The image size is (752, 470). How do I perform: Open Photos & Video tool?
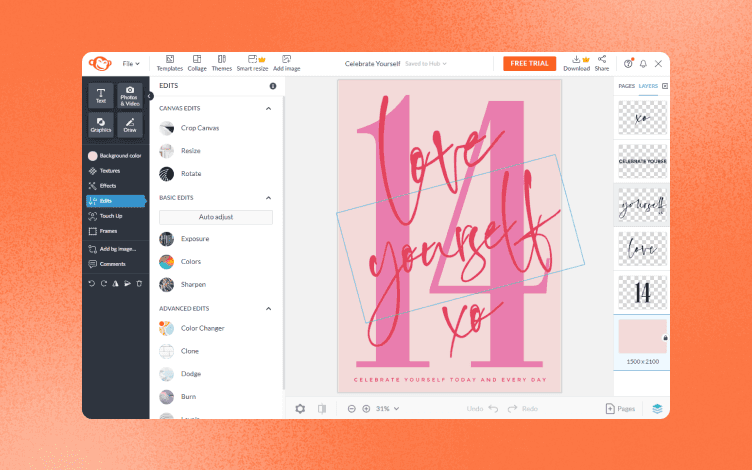pos(130,95)
